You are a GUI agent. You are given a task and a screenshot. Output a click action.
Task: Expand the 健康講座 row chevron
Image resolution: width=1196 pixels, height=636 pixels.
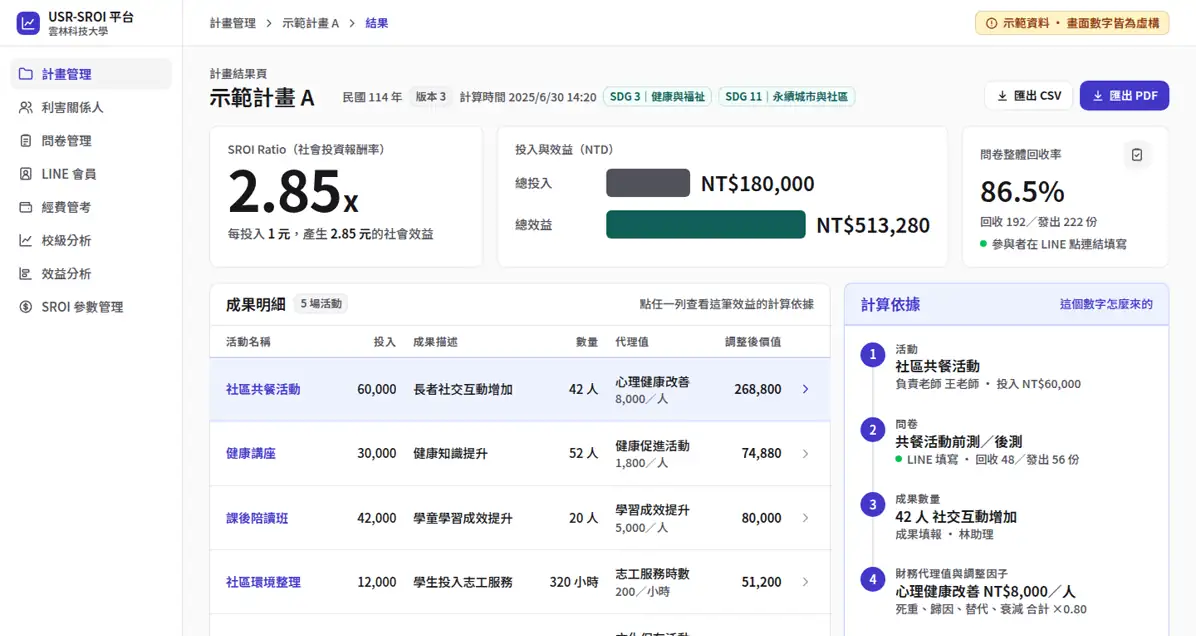click(x=805, y=453)
